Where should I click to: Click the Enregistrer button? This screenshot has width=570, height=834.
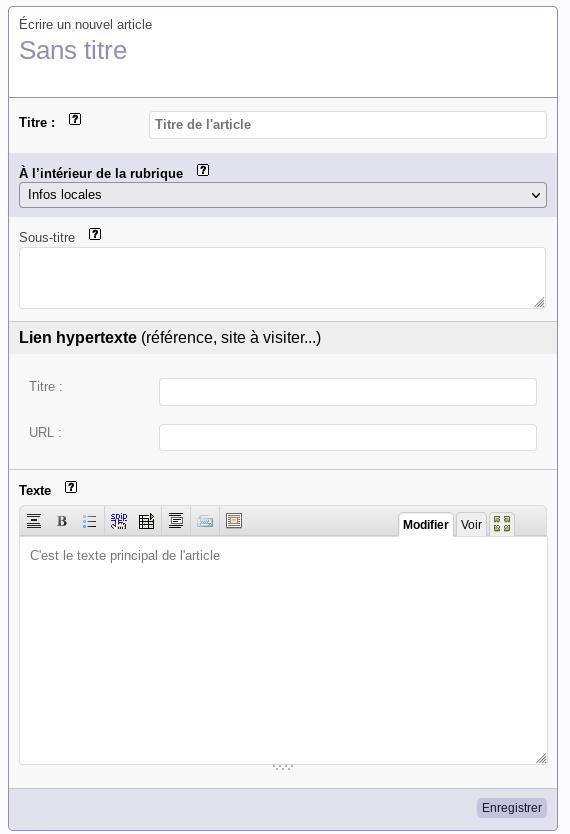[x=512, y=807]
